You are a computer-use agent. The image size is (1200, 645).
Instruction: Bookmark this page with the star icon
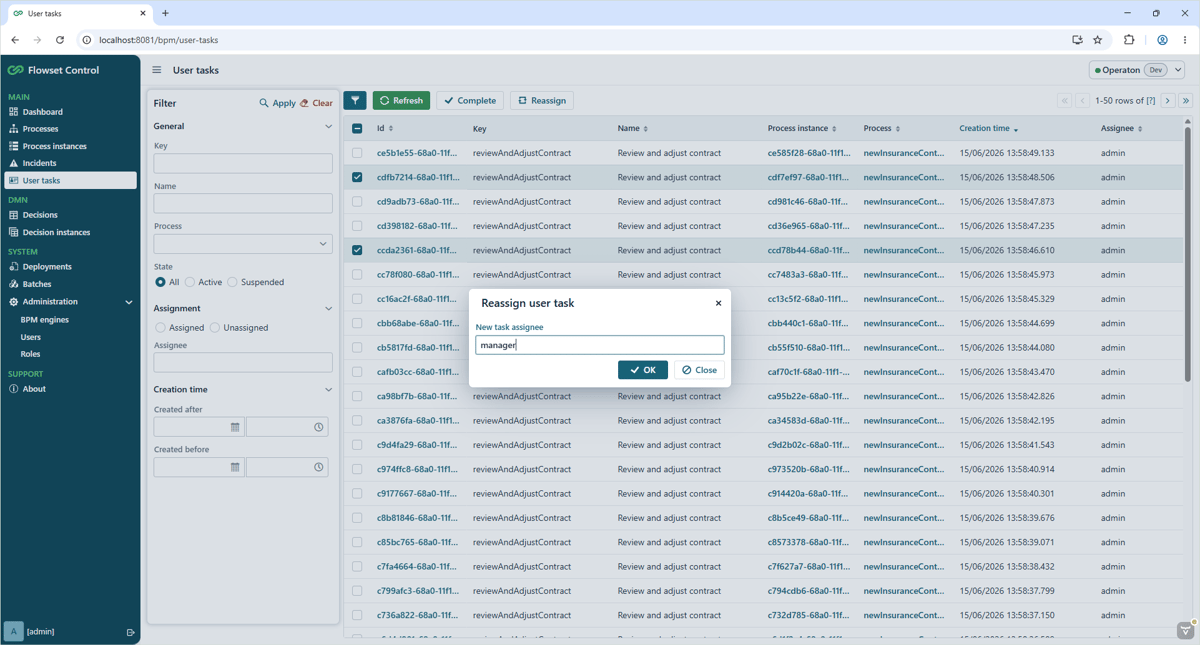click(x=1098, y=40)
